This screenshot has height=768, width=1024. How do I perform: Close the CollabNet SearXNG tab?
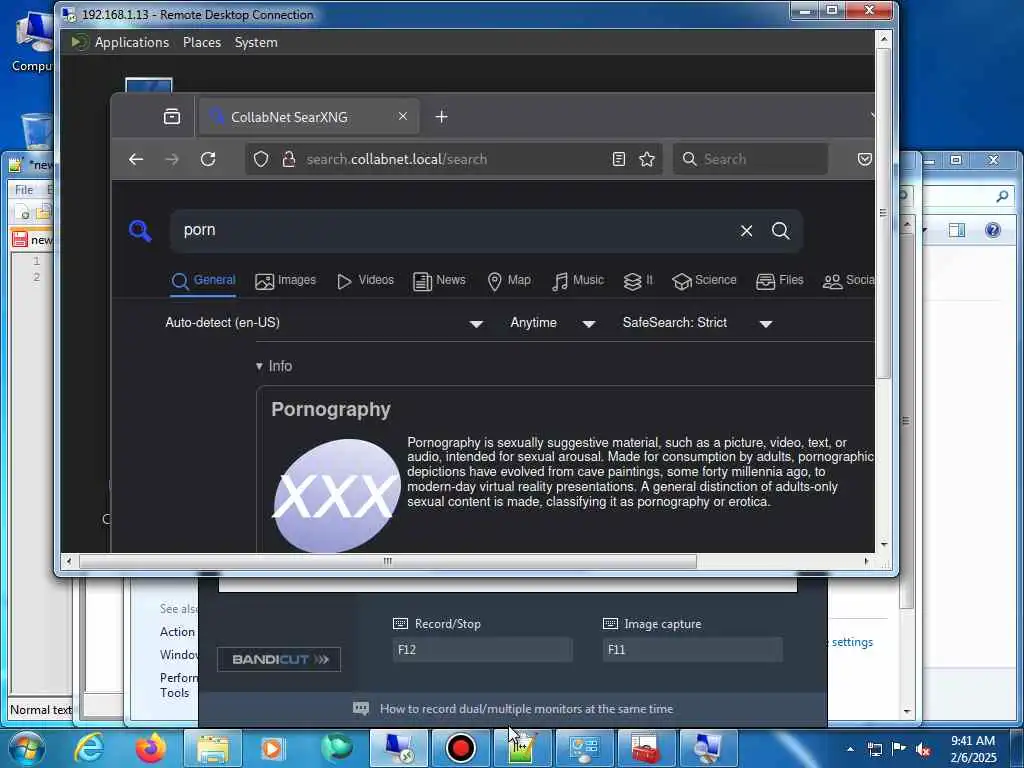coord(403,116)
